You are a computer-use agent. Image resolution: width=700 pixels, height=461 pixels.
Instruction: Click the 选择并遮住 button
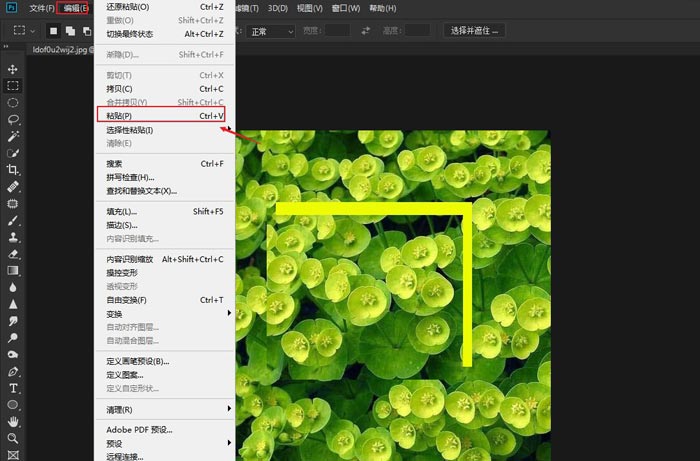[474, 31]
